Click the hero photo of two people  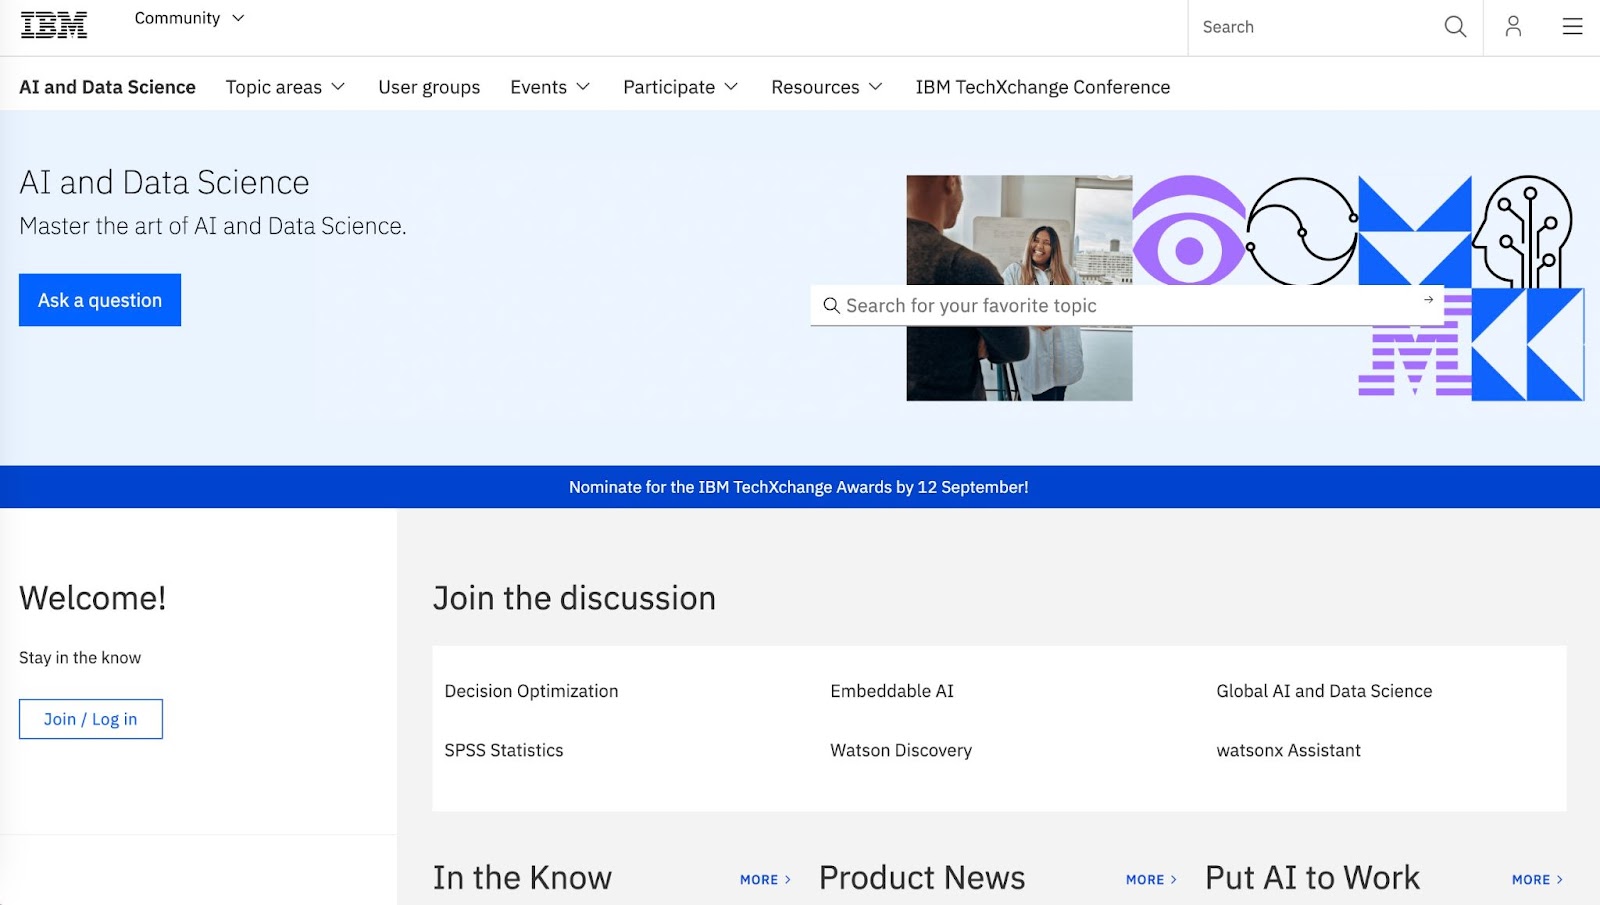[x=1019, y=288]
